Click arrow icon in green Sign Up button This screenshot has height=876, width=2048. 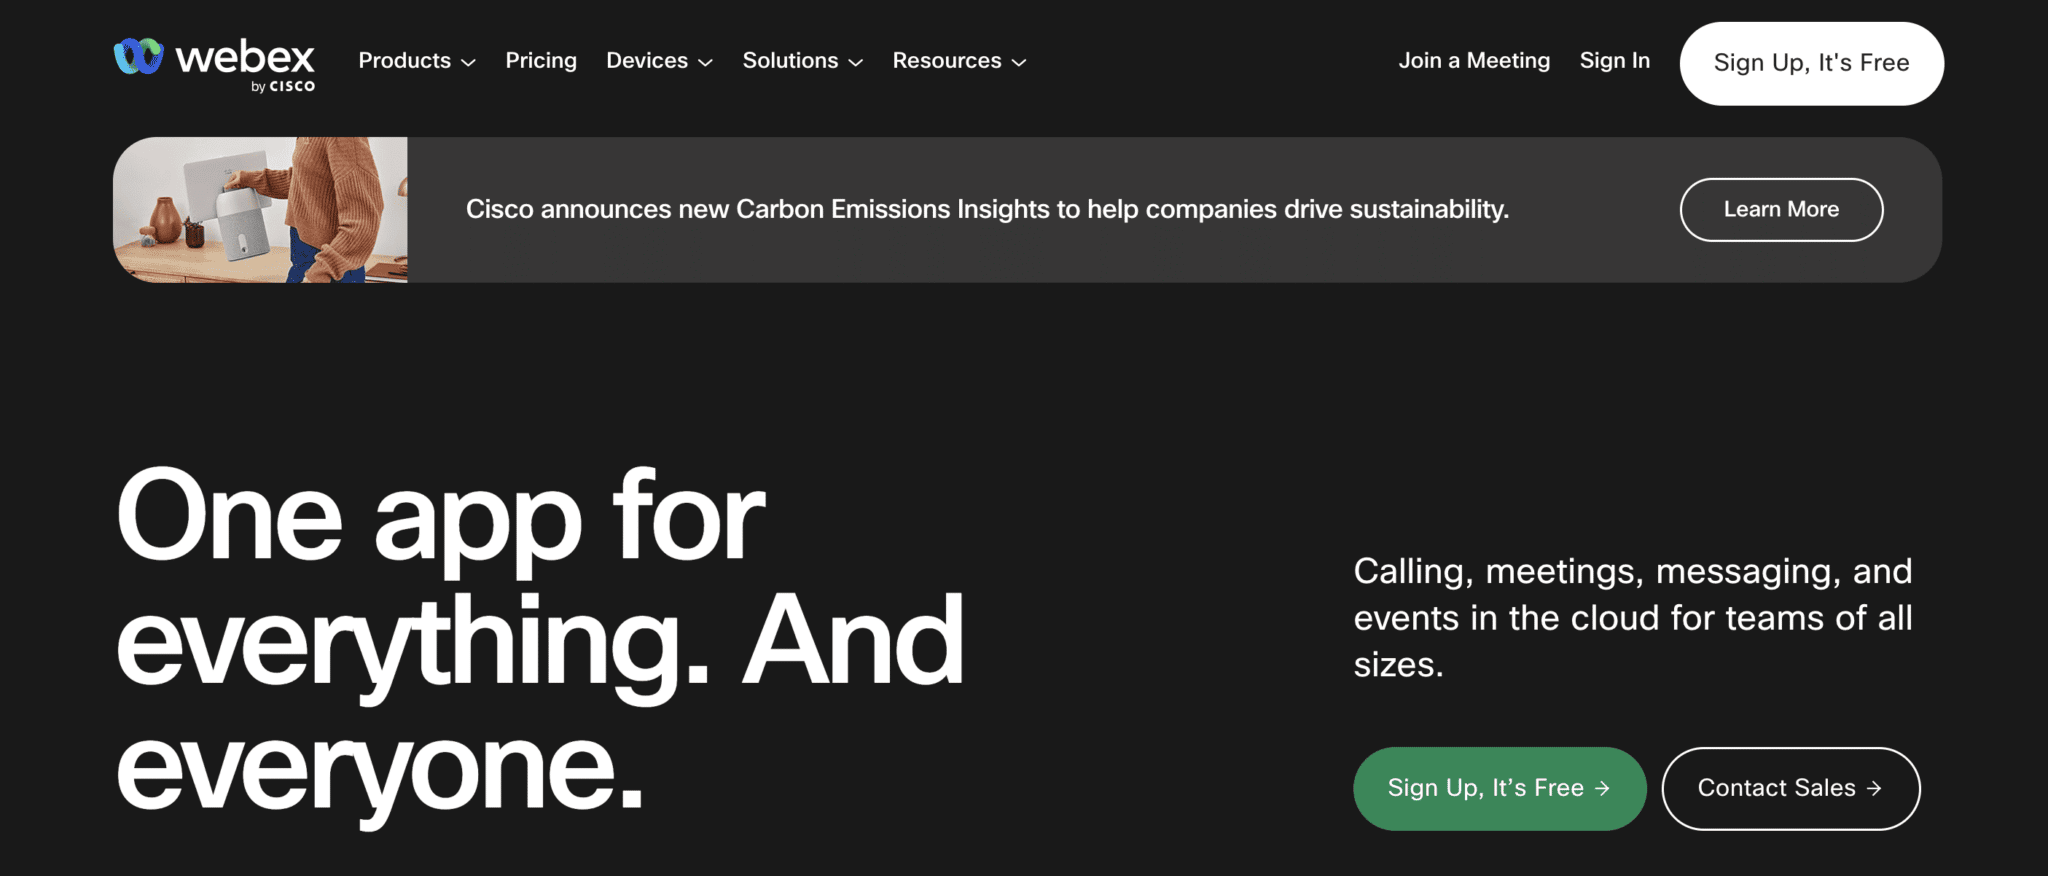(1602, 788)
